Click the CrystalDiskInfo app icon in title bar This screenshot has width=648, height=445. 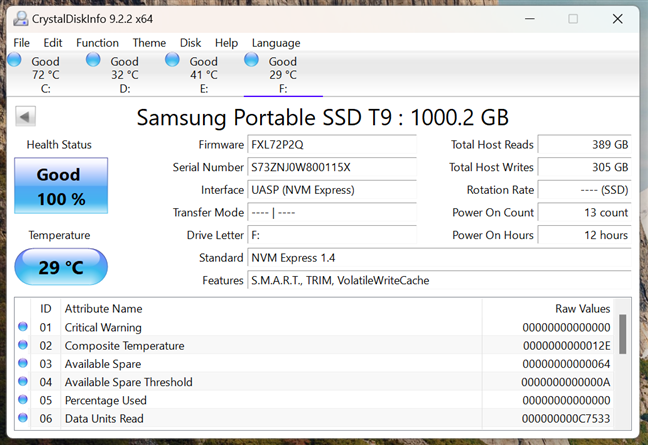click(20, 19)
